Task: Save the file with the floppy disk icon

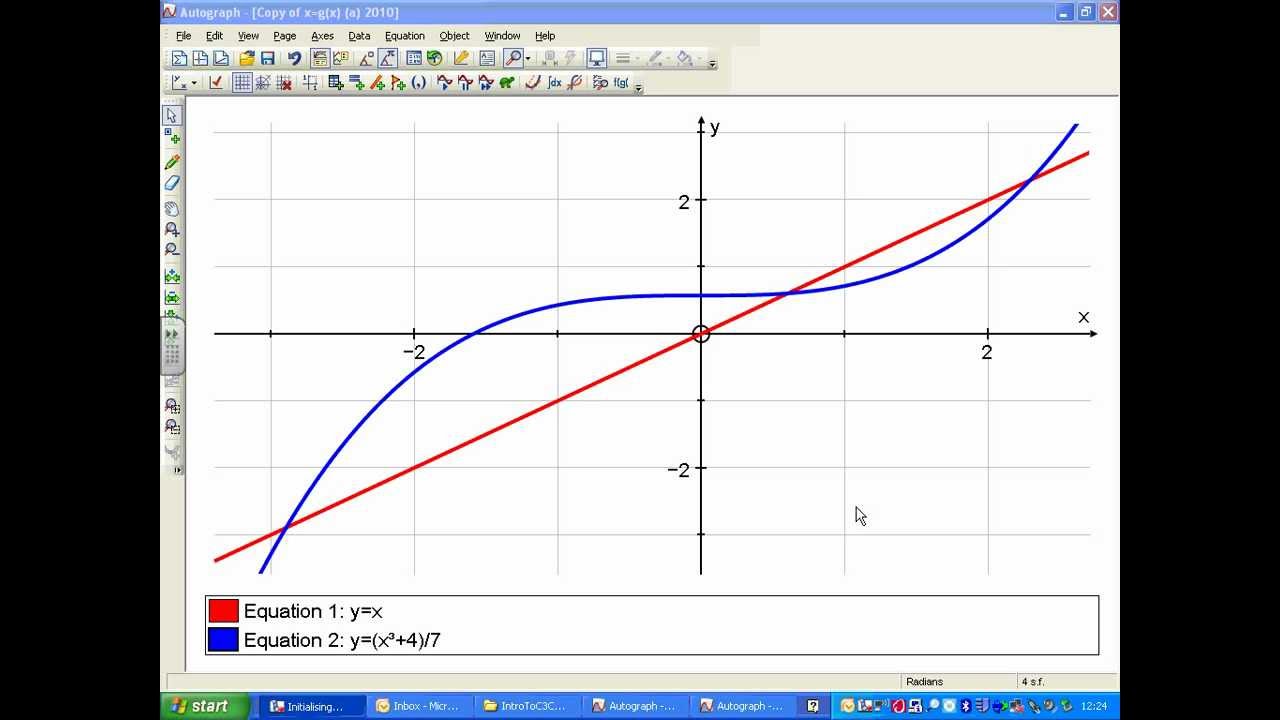Action: coord(268,58)
